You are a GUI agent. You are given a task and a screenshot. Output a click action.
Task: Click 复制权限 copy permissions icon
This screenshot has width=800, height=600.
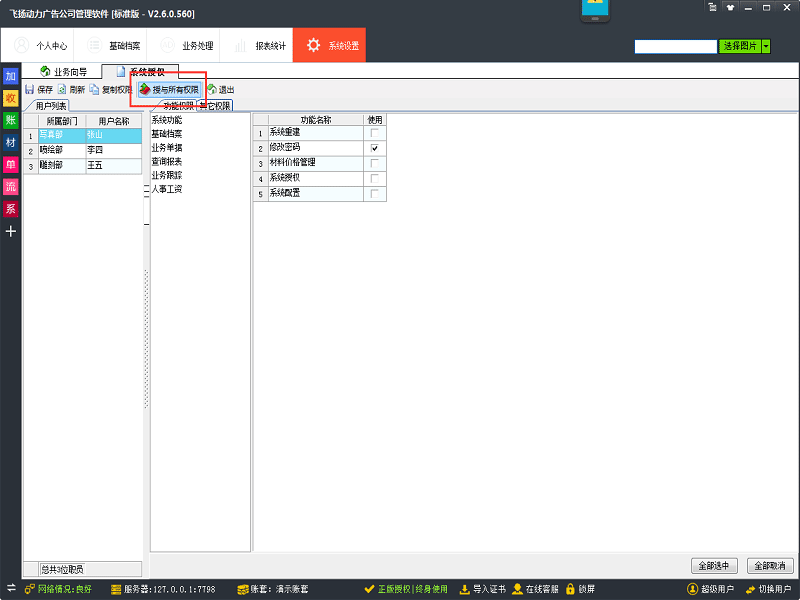tap(94, 90)
